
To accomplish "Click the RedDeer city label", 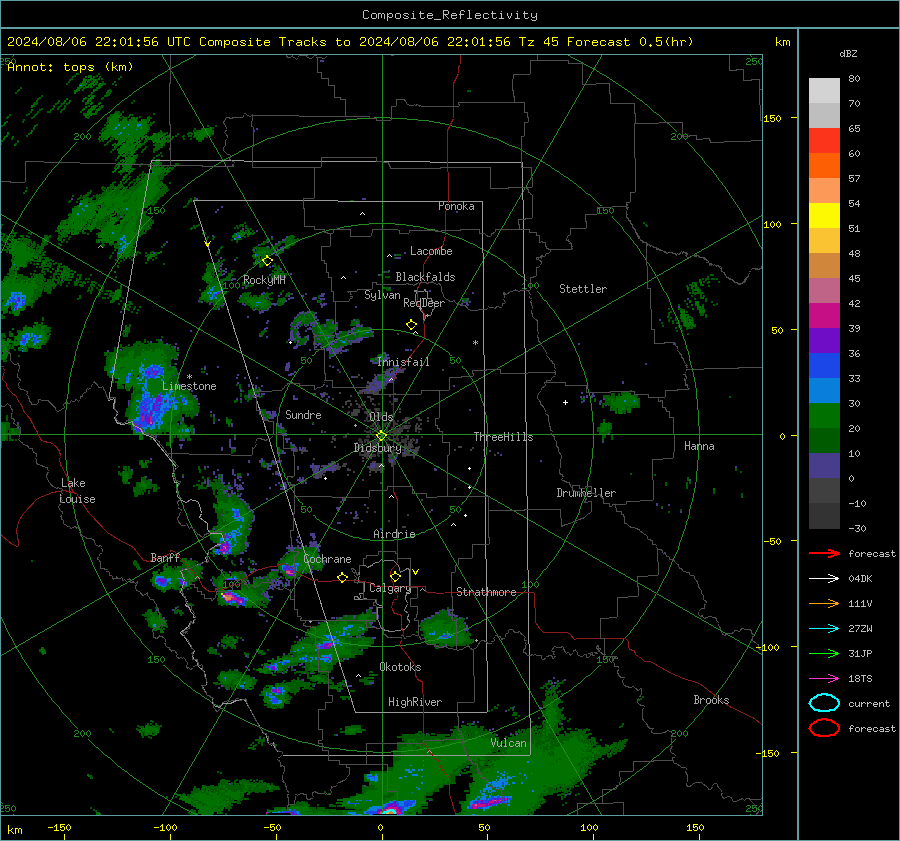I will tap(424, 303).
